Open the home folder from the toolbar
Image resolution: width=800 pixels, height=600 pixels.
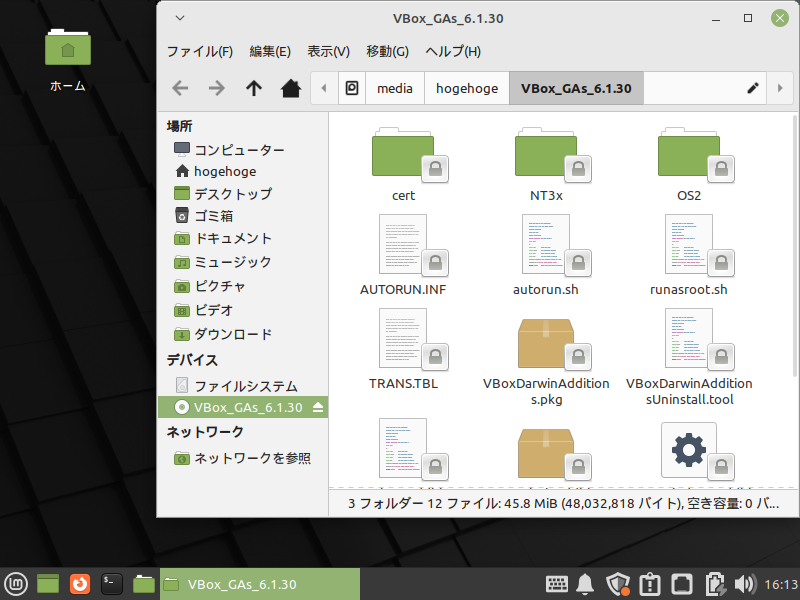tap(291, 88)
